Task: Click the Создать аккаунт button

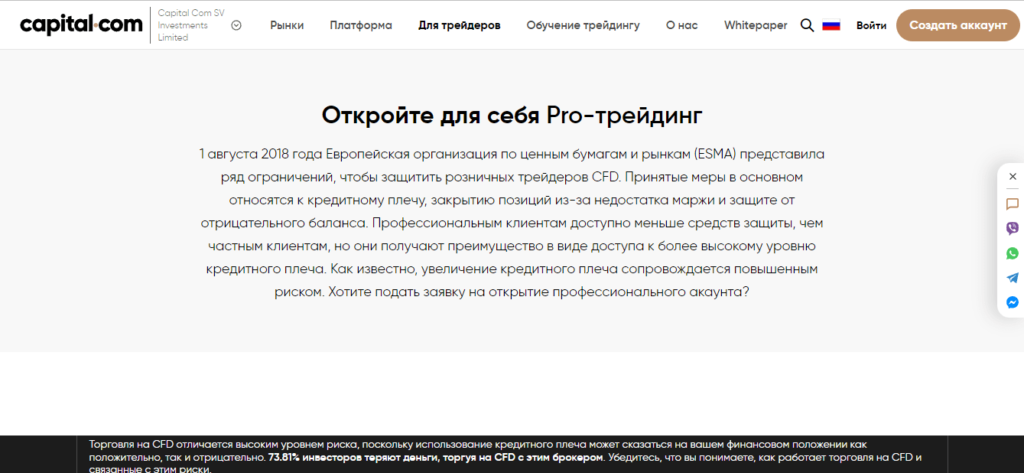Action: click(x=959, y=25)
